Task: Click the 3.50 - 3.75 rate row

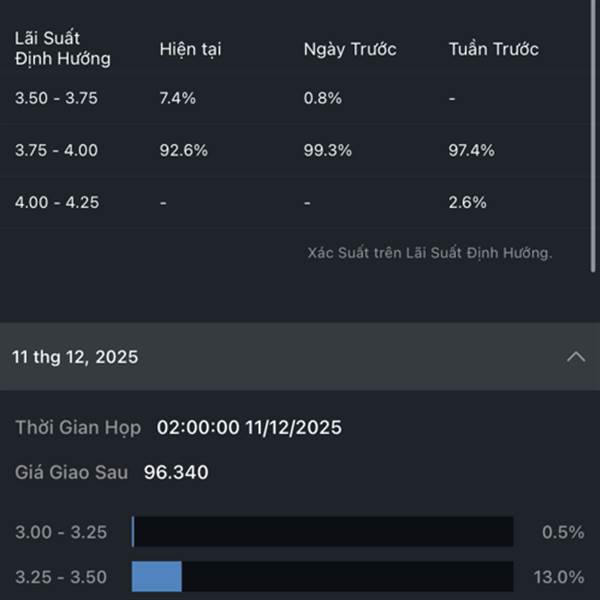Action: [x=56, y=98]
